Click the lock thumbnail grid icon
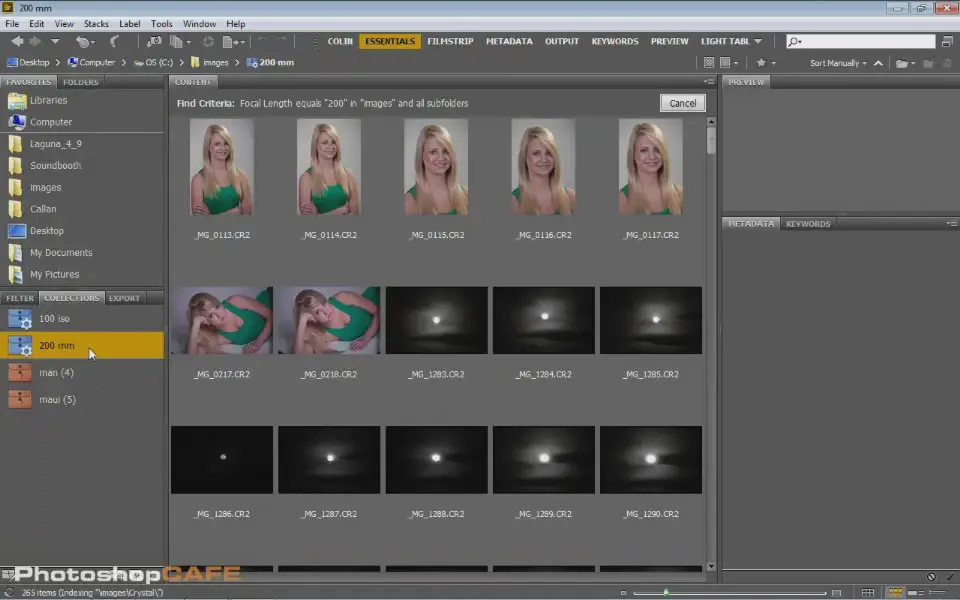The width and height of the screenshot is (960, 600). click(x=868, y=593)
